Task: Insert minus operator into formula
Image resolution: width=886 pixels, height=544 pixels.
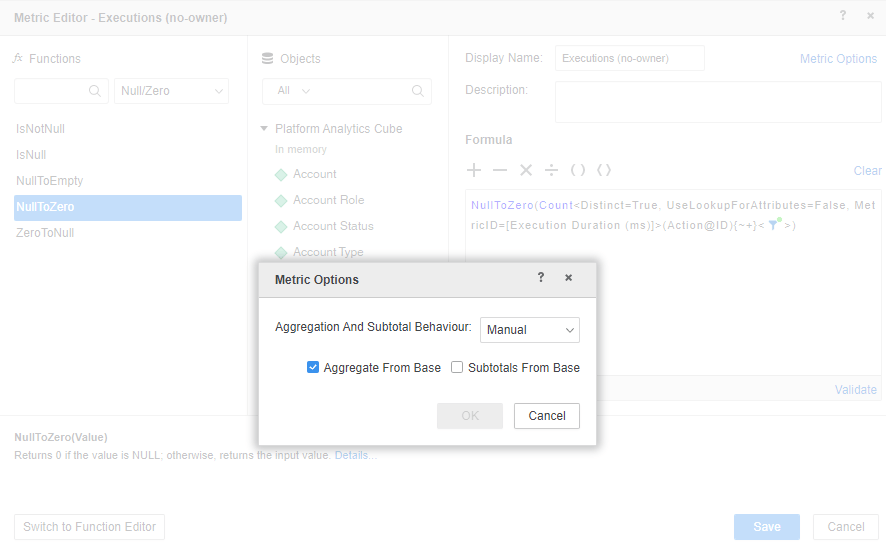Action: [x=500, y=170]
